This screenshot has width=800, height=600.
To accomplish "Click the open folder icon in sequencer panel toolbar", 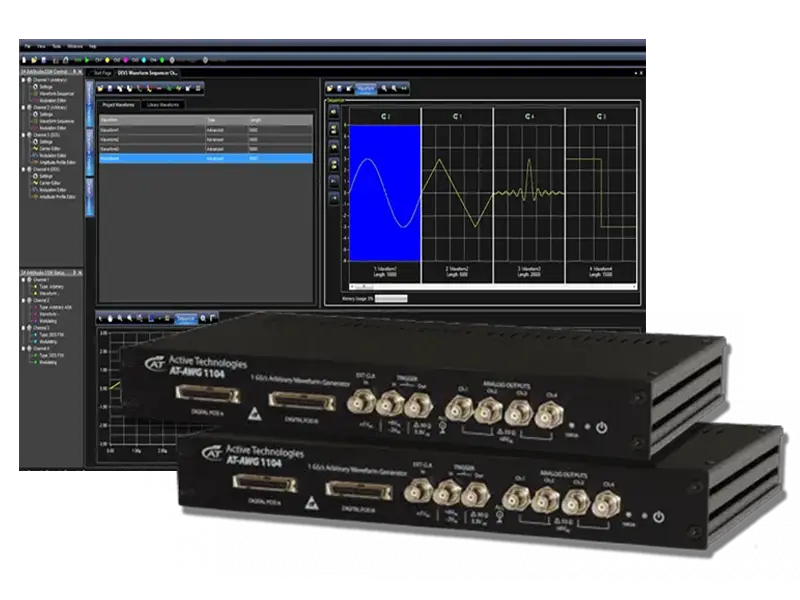I will [x=331, y=88].
